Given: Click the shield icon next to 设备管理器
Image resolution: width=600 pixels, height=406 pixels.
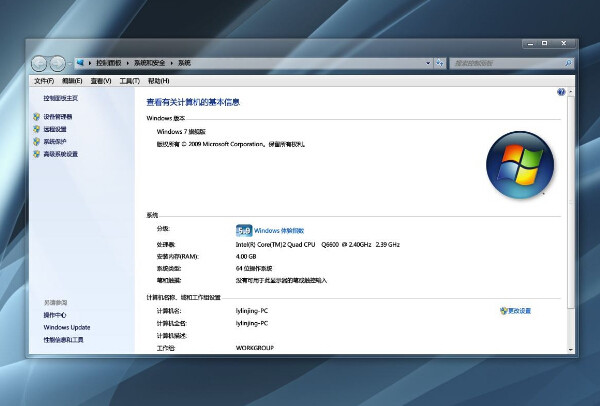Looking at the screenshot, I should [36, 117].
